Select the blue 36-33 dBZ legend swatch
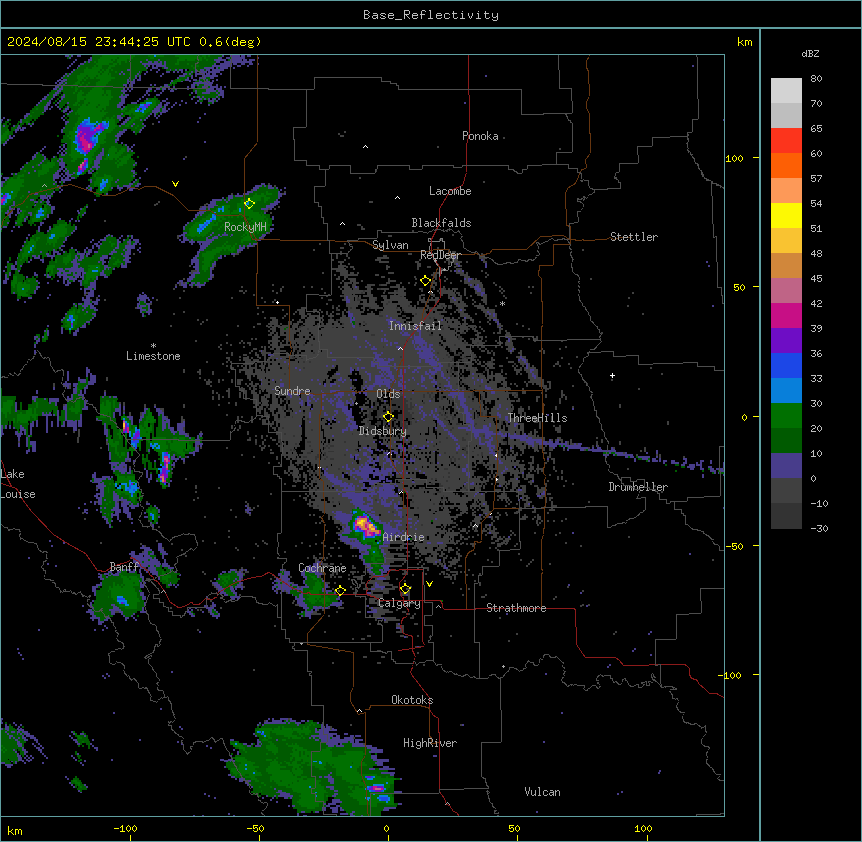862x842 pixels. pos(786,366)
